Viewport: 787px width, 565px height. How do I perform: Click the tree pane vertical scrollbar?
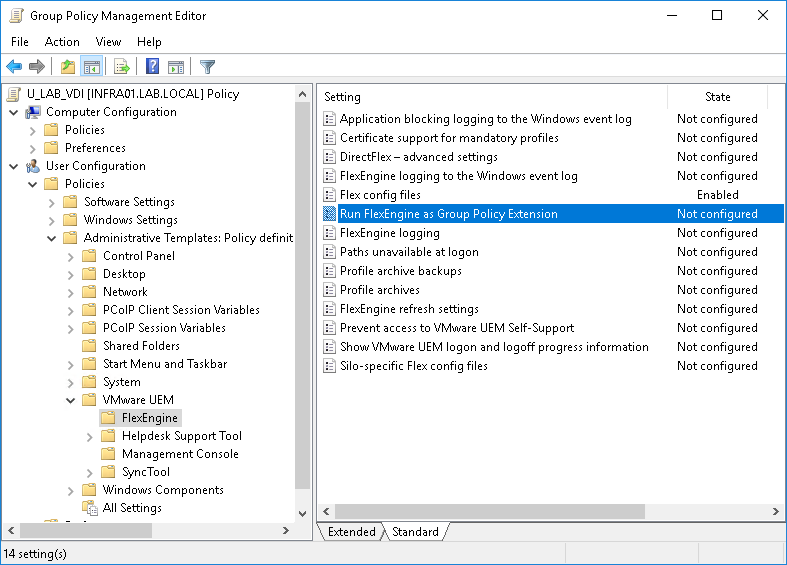tap(303, 300)
